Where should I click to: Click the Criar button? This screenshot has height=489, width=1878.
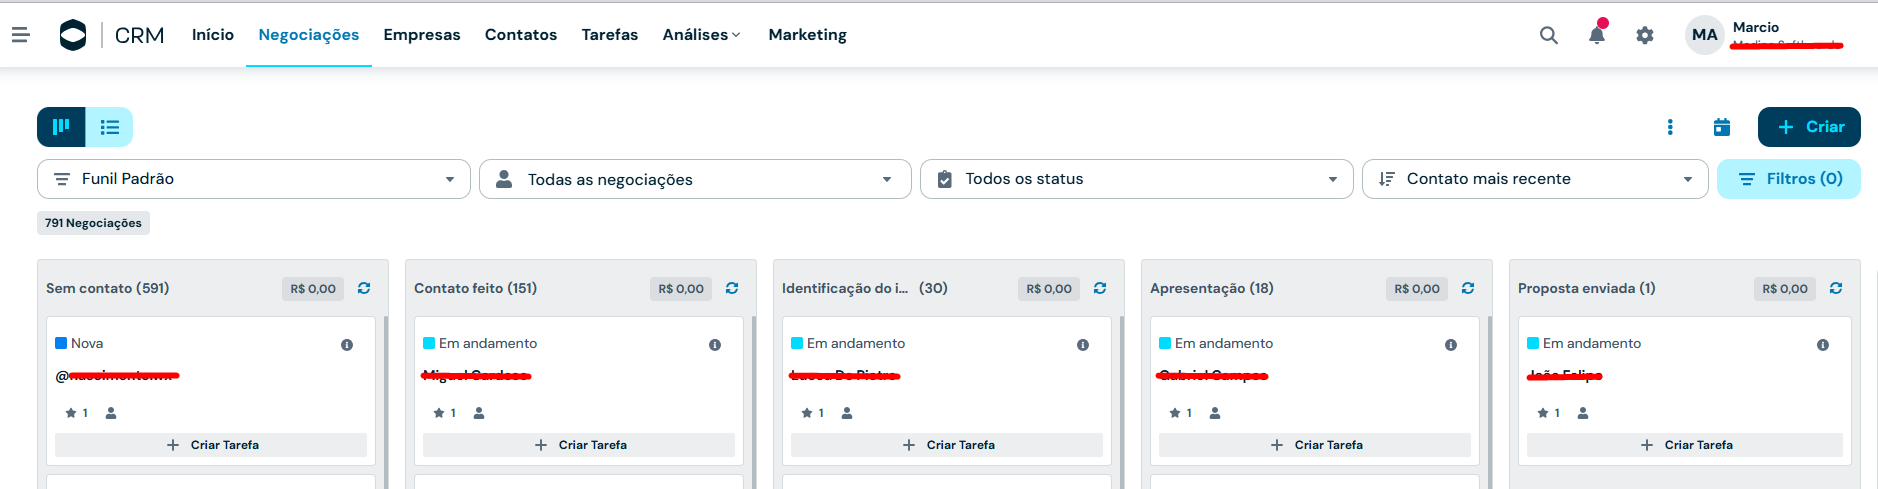click(x=1809, y=127)
